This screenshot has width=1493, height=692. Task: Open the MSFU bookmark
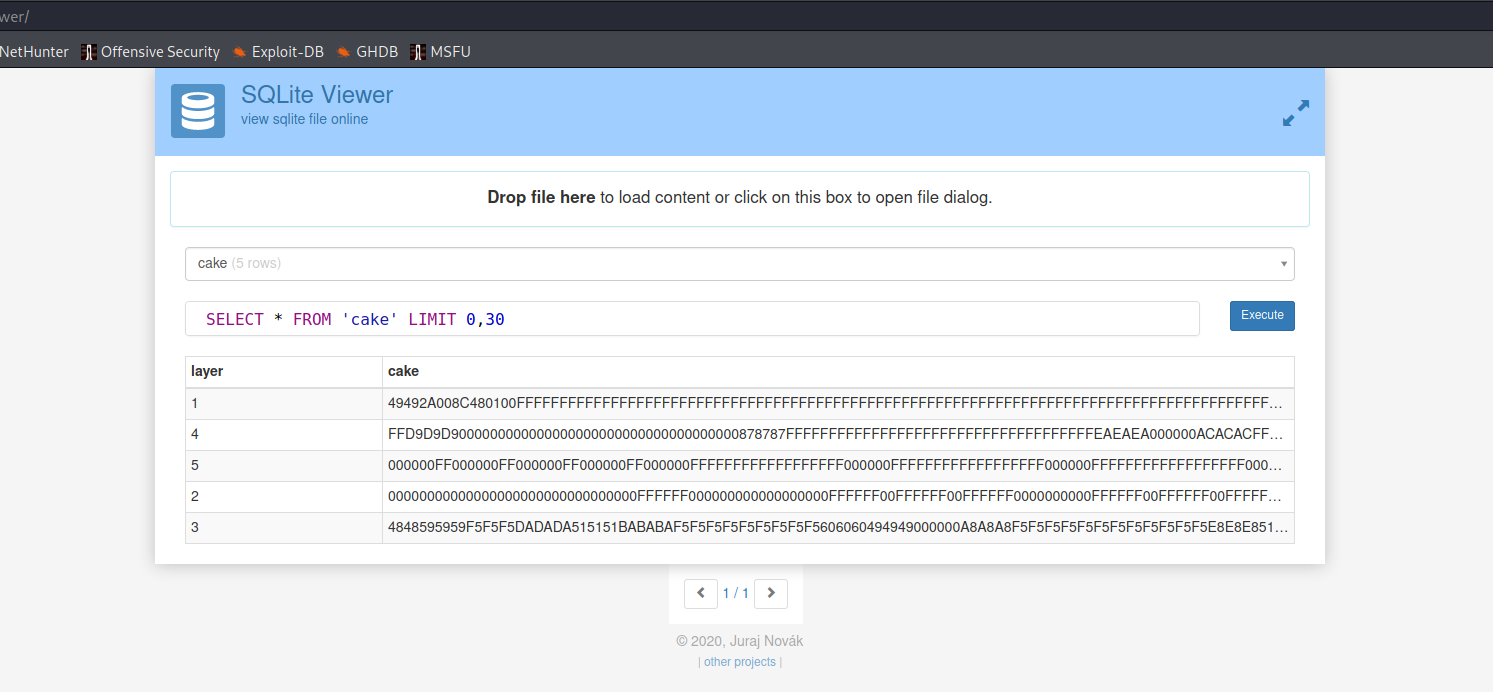[440, 52]
